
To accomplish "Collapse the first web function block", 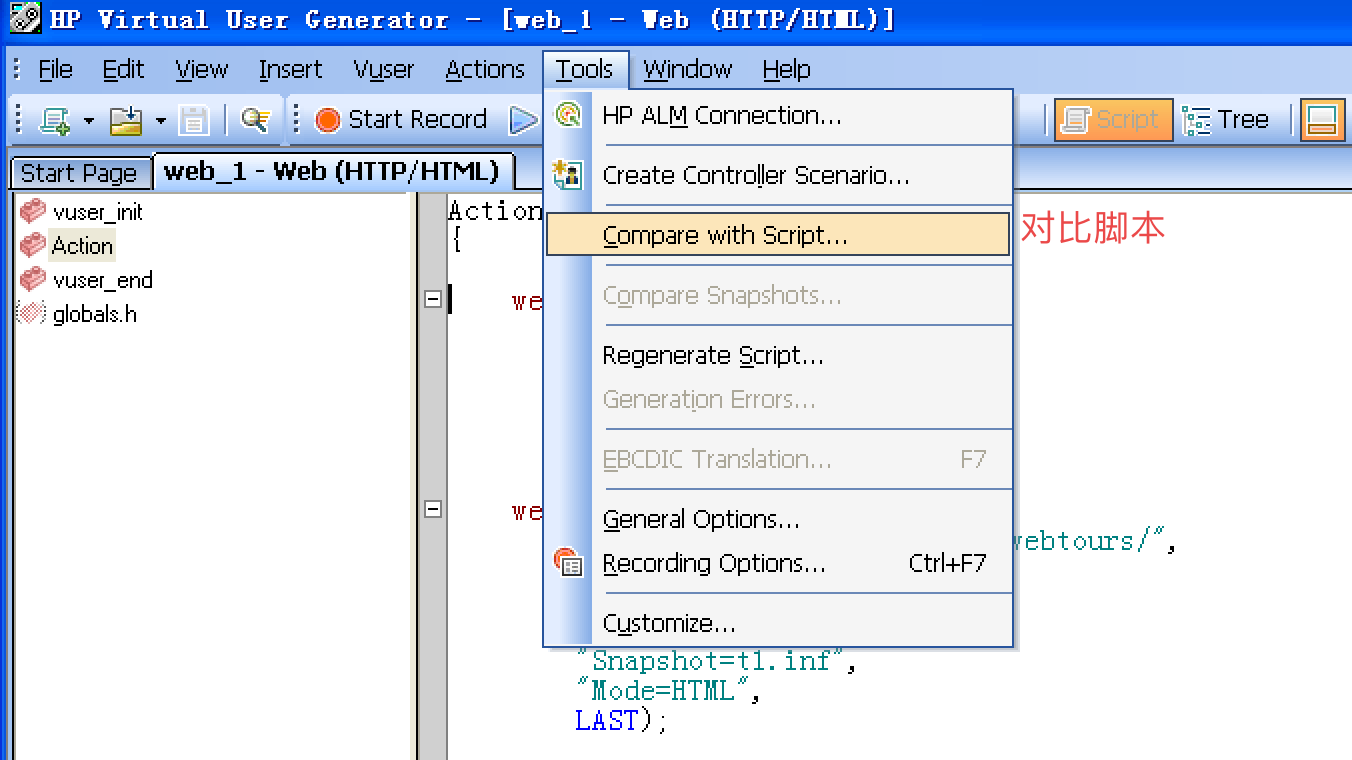I will [433, 299].
